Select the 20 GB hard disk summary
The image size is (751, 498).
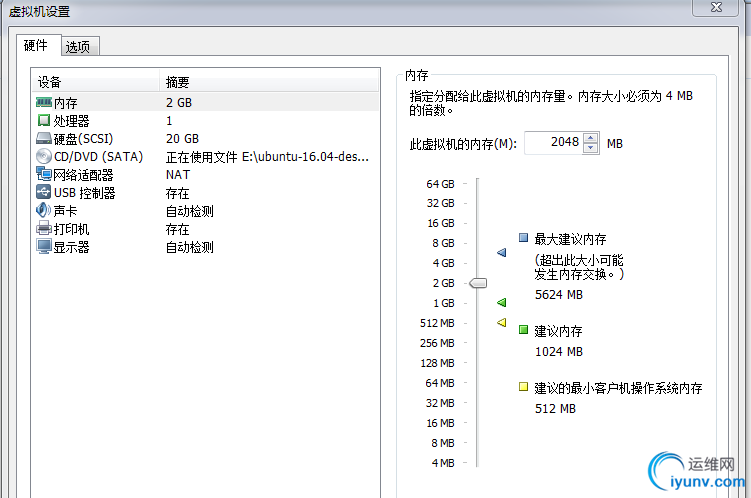[x=182, y=139]
